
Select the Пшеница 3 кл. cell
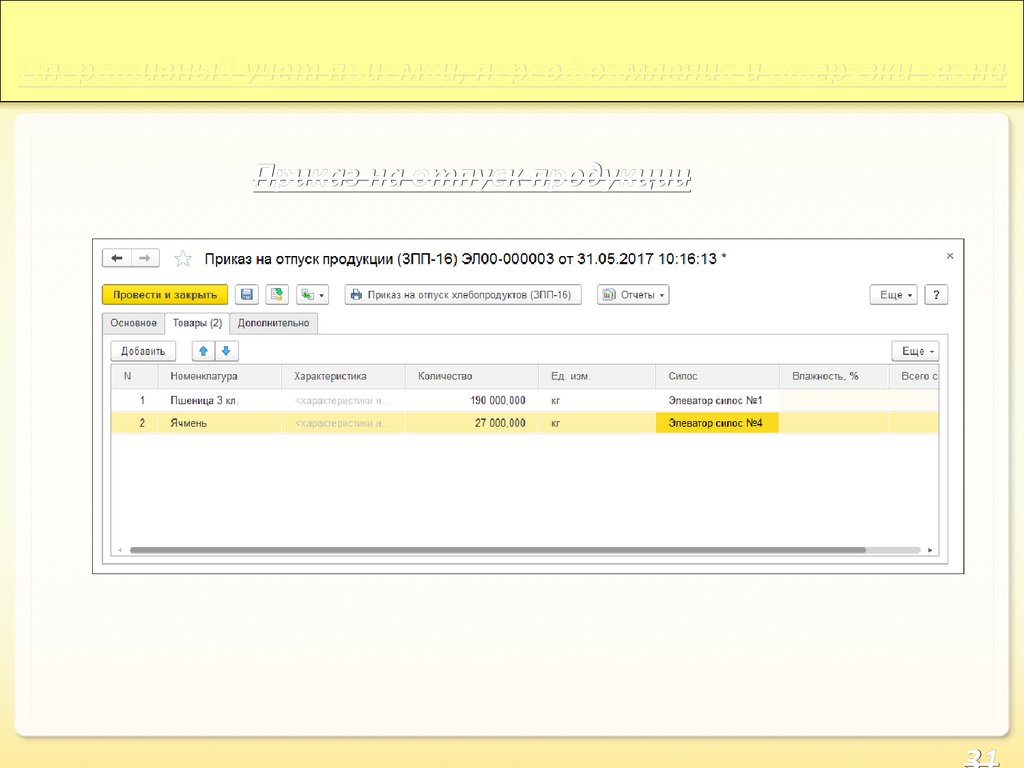click(x=219, y=400)
